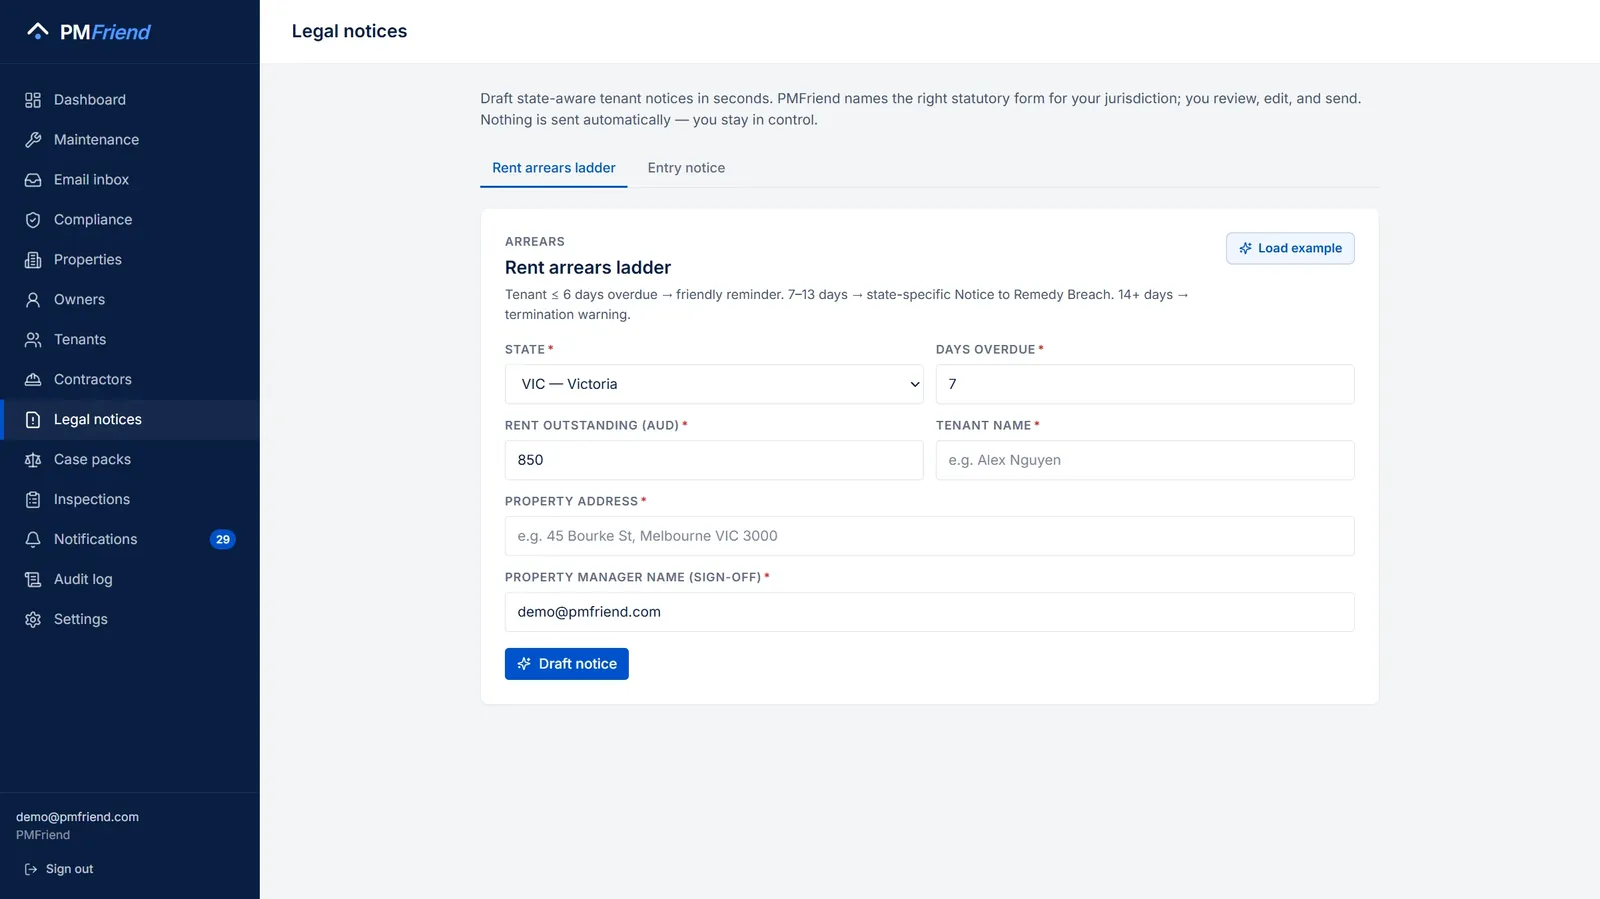This screenshot has width=1600, height=899.
Task: Click the Maintenance wrench icon
Action: [x=33, y=140]
